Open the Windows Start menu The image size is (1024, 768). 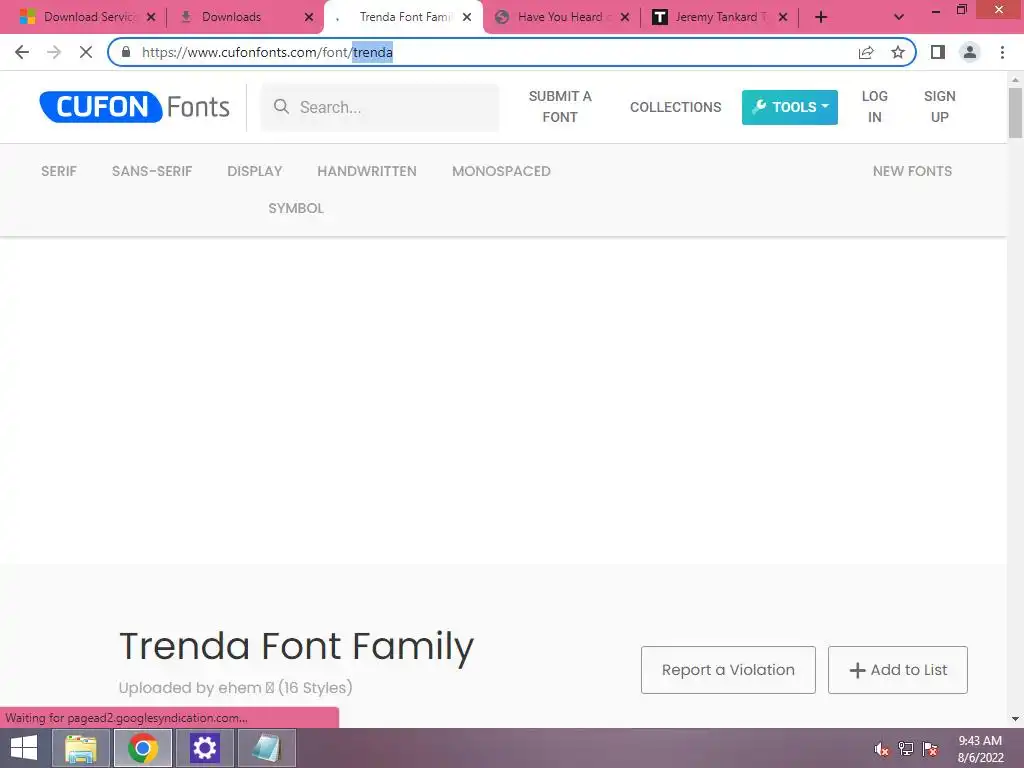click(24, 748)
